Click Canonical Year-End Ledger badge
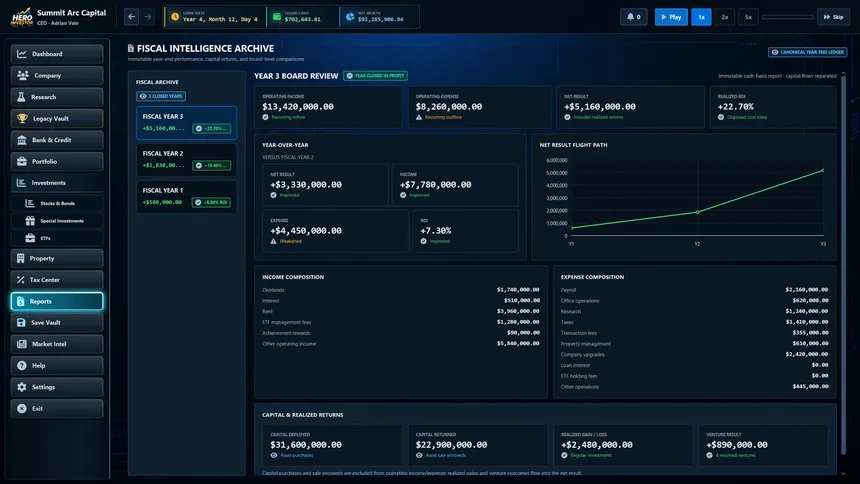Image resolution: width=860 pixels, height=484 pixels. (807, 52)
